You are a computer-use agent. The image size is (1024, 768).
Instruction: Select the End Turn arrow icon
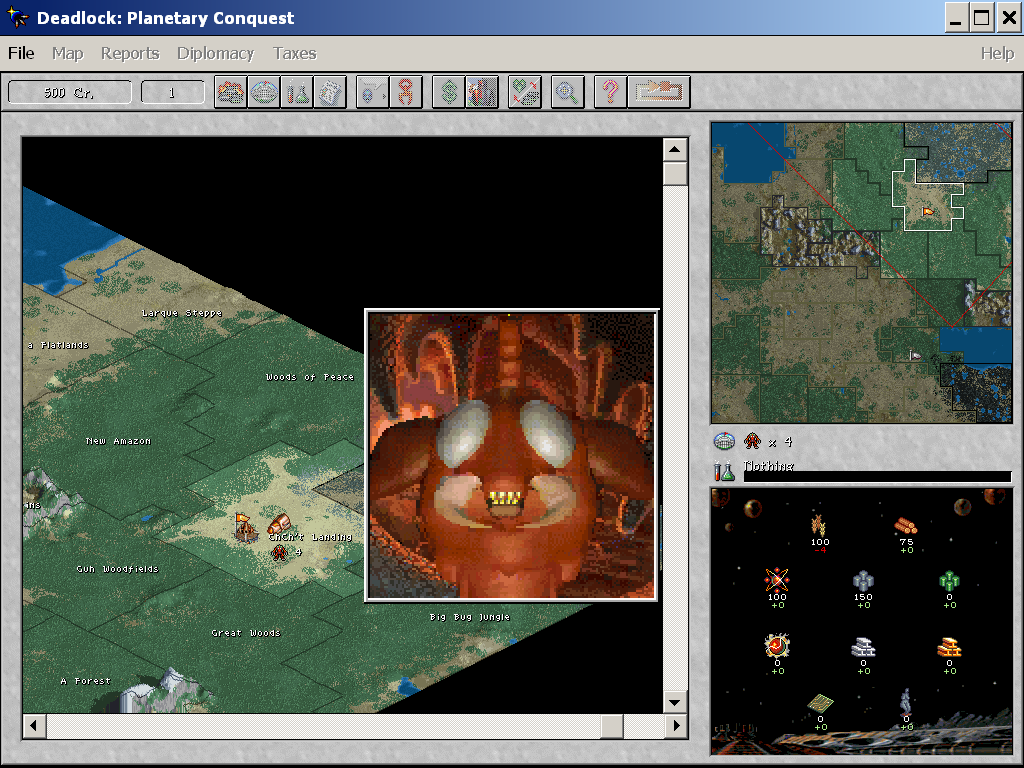click(657, 92)
